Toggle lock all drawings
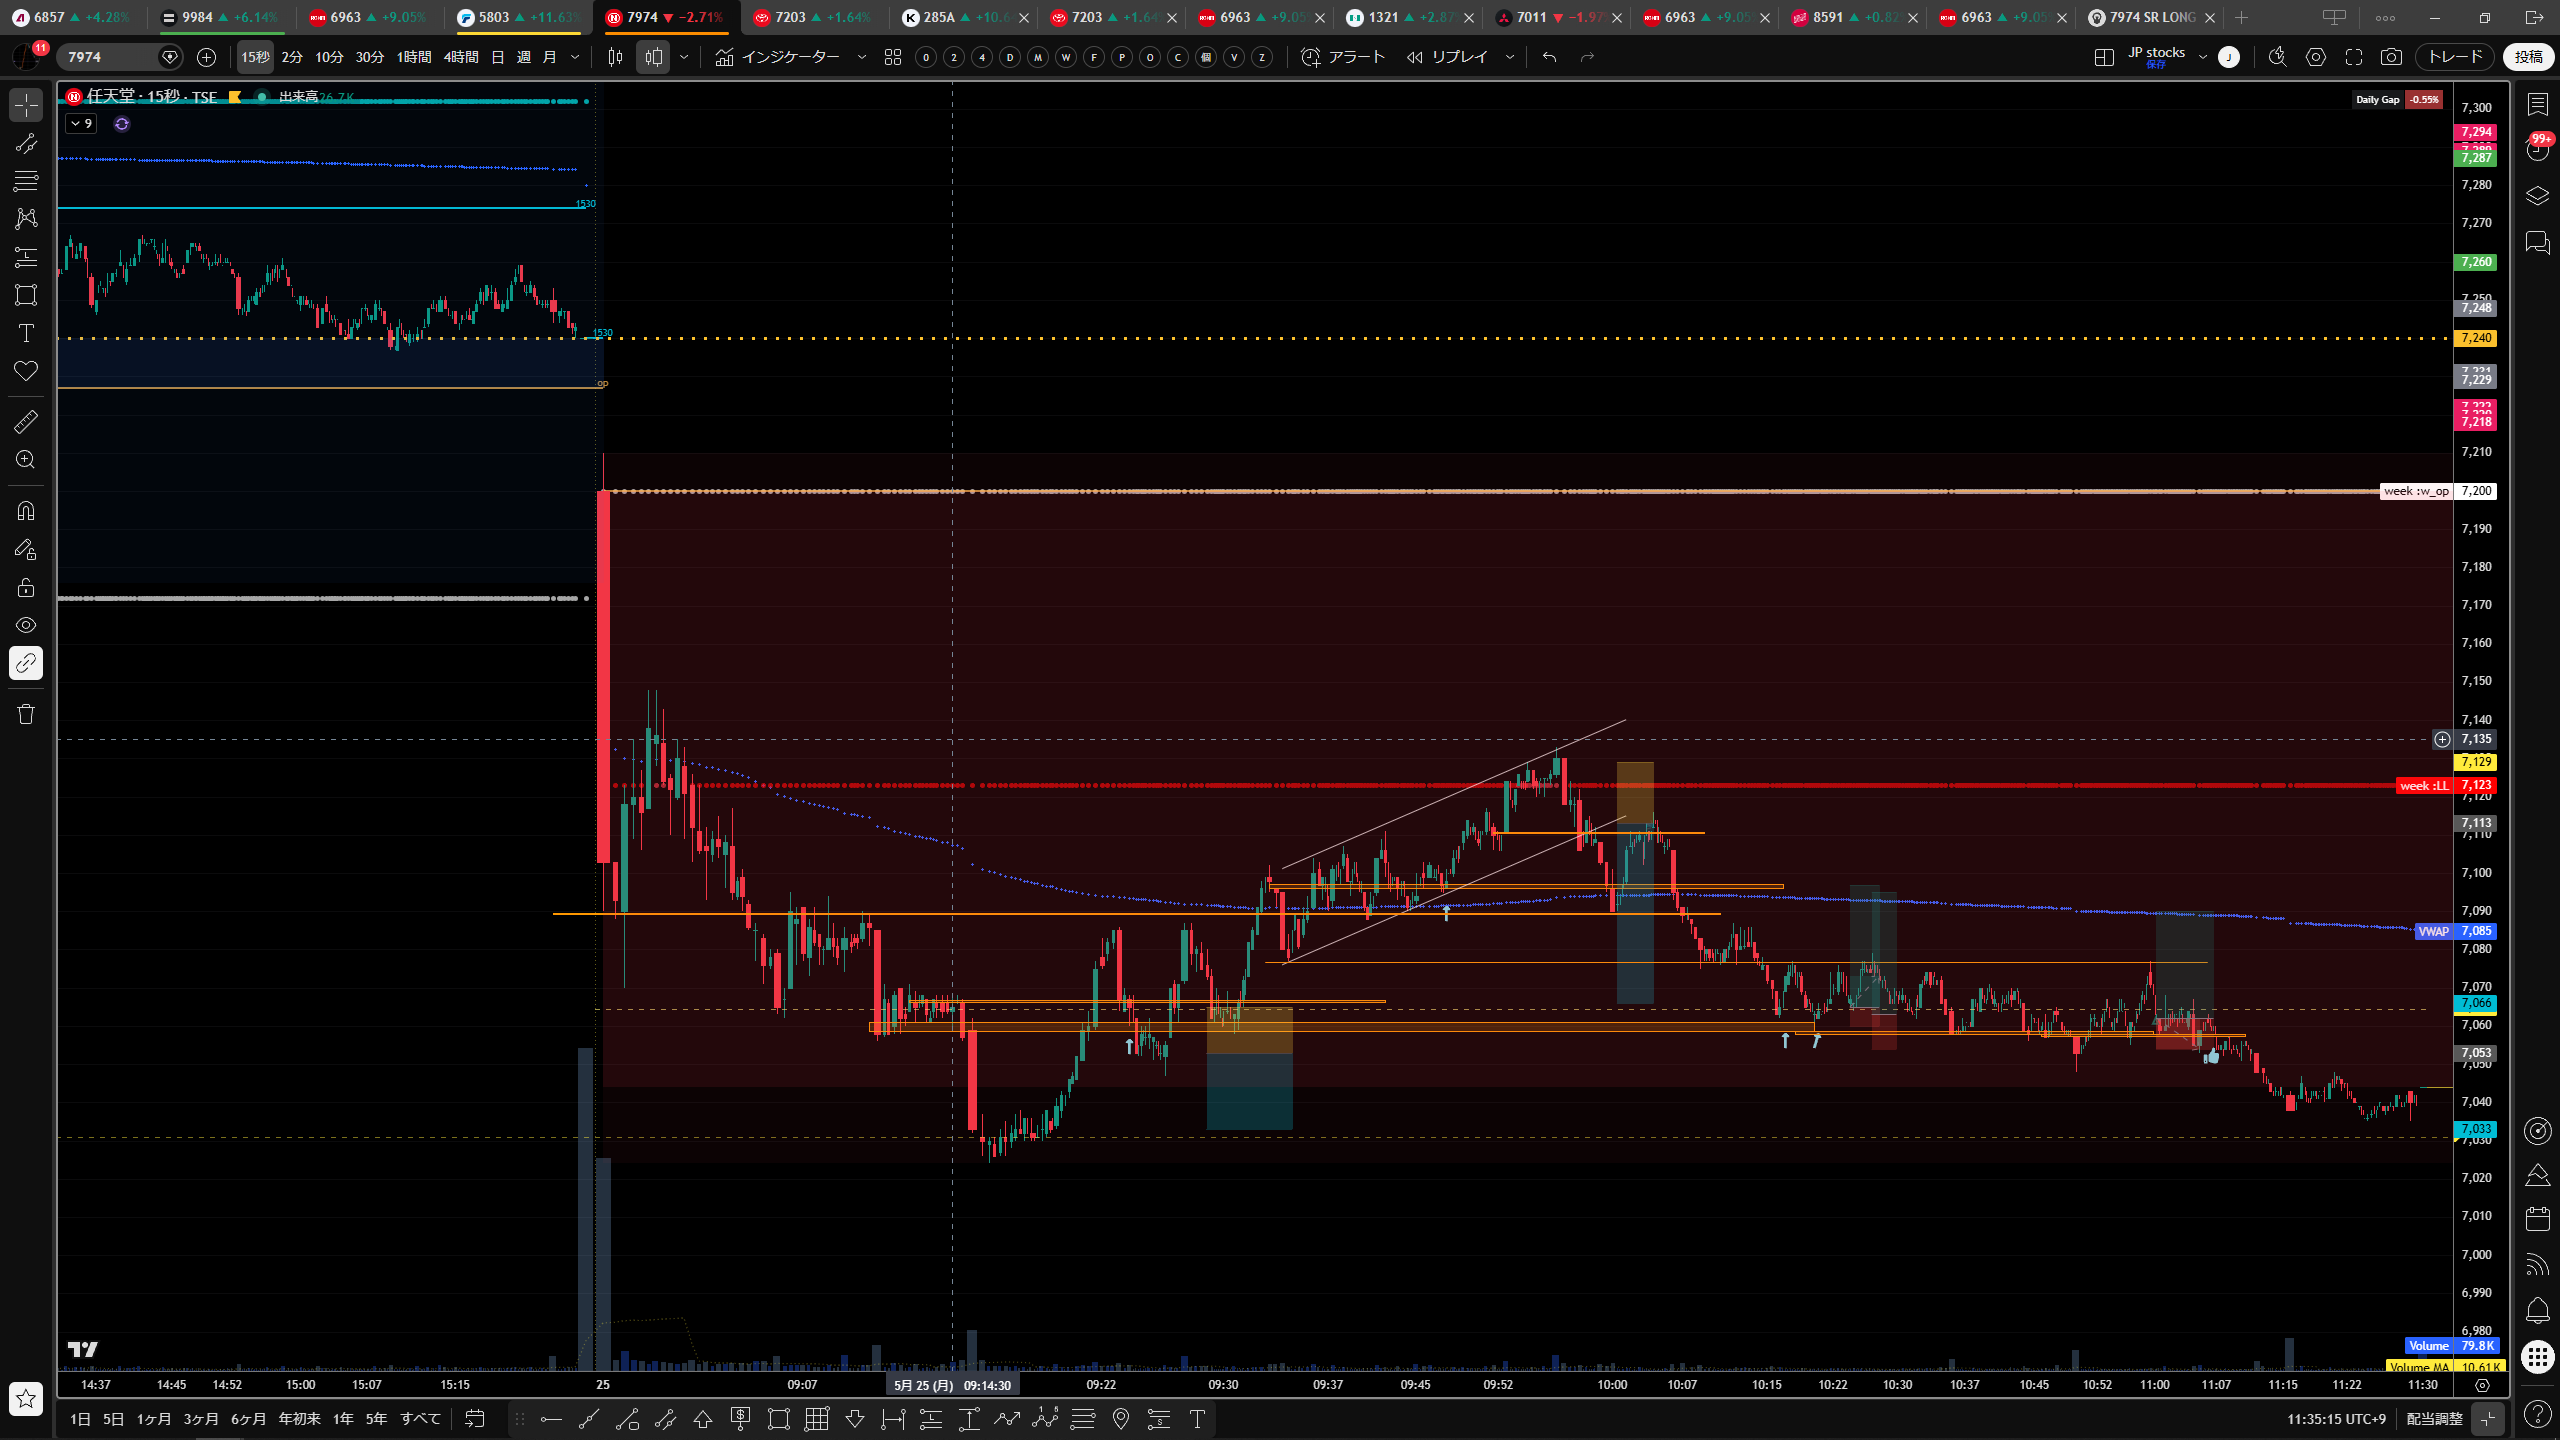 pyautogui.click(x=26, y=587)
